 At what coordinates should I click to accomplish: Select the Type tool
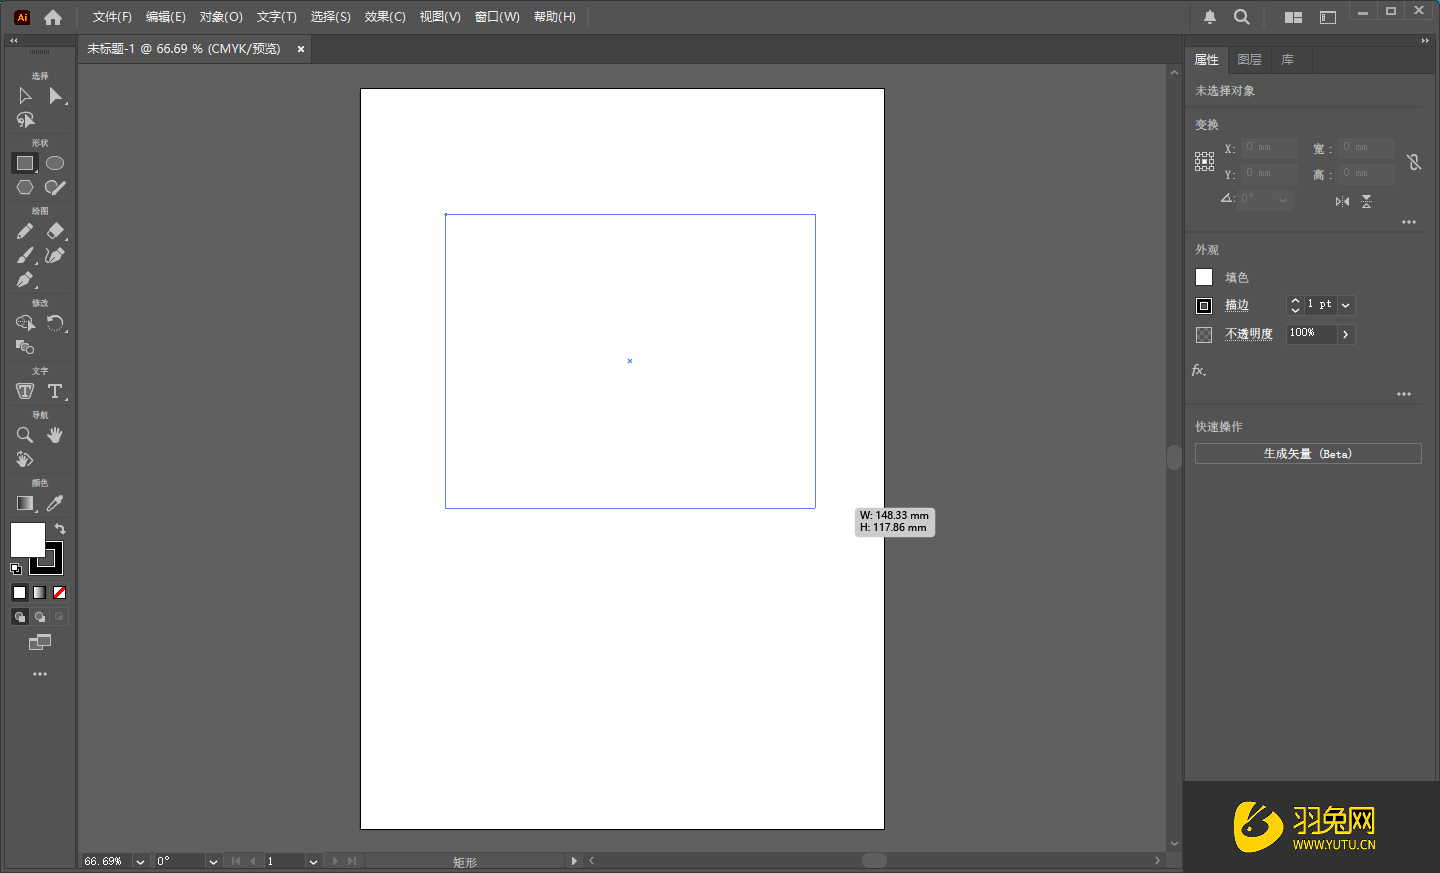[x=55, y=391]
